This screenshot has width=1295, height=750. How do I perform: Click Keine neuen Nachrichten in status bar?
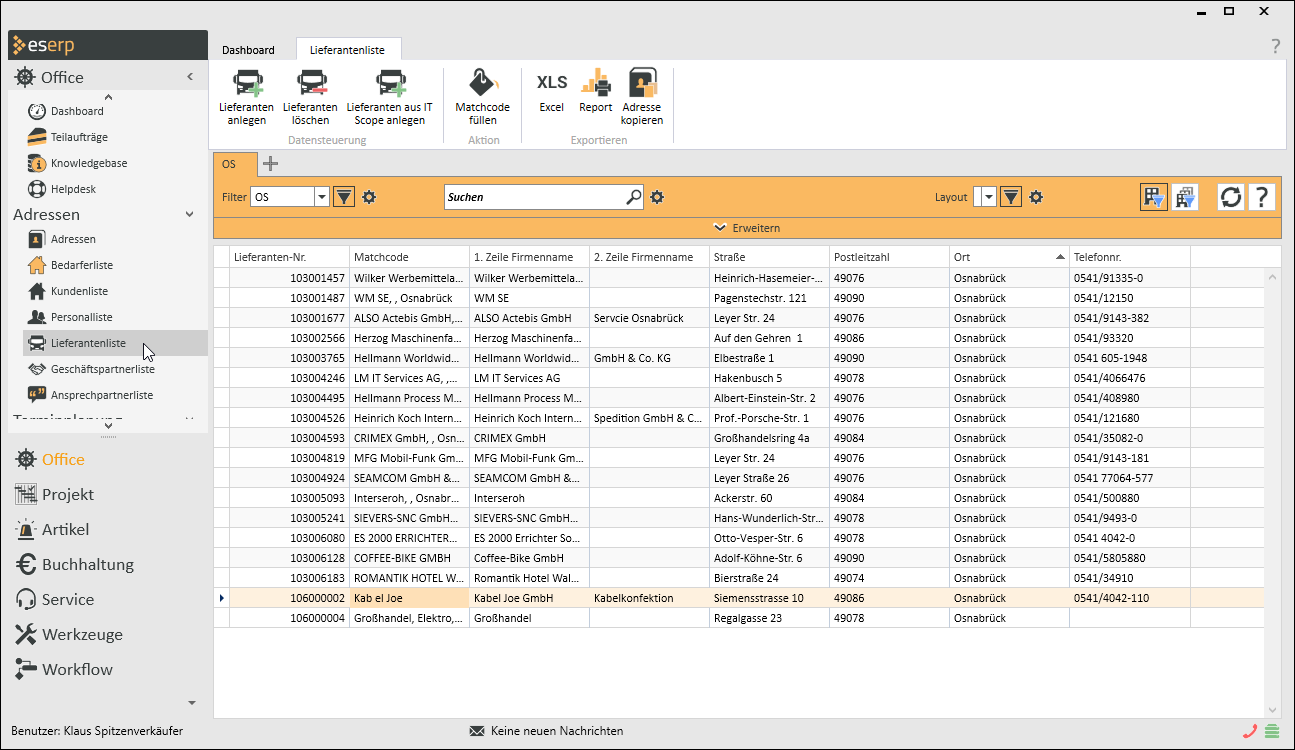click(546, 731)
